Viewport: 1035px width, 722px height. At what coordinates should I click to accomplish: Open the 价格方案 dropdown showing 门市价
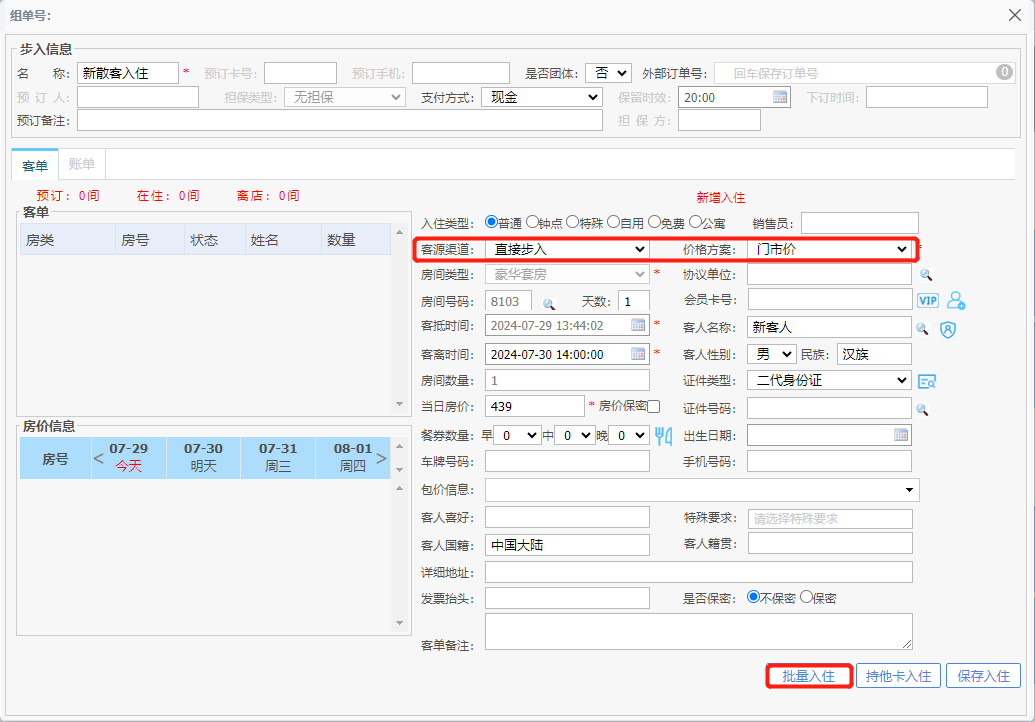tap(830, 249)
